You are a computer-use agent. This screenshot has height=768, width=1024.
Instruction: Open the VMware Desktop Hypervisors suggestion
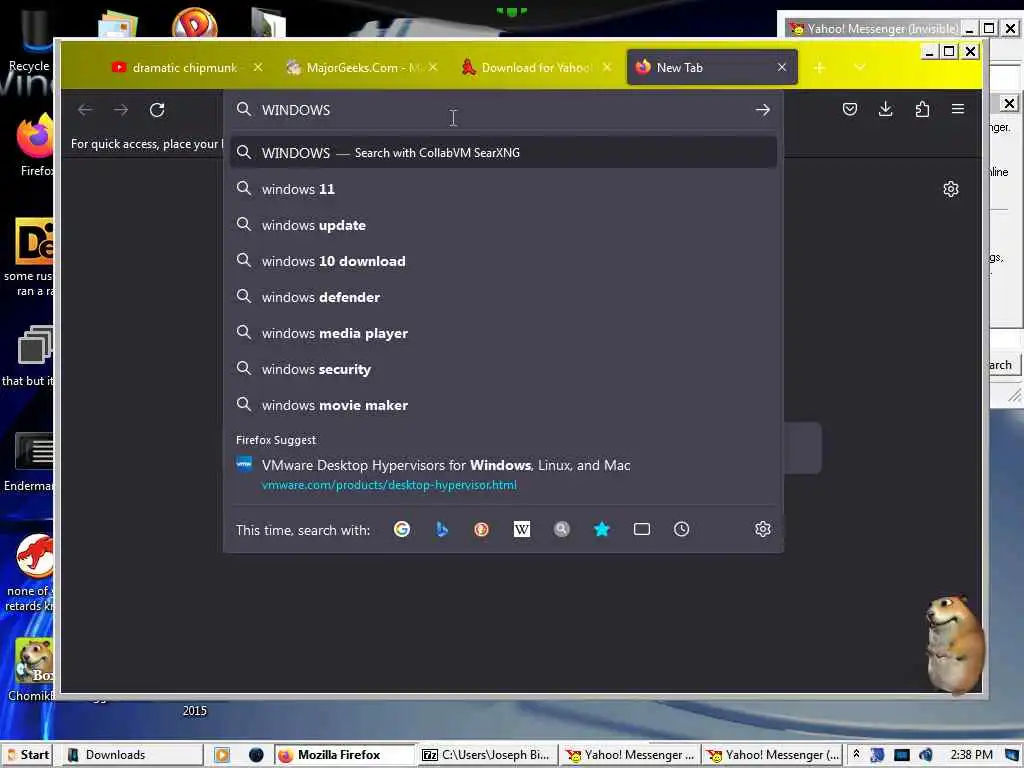pos(503,474)
